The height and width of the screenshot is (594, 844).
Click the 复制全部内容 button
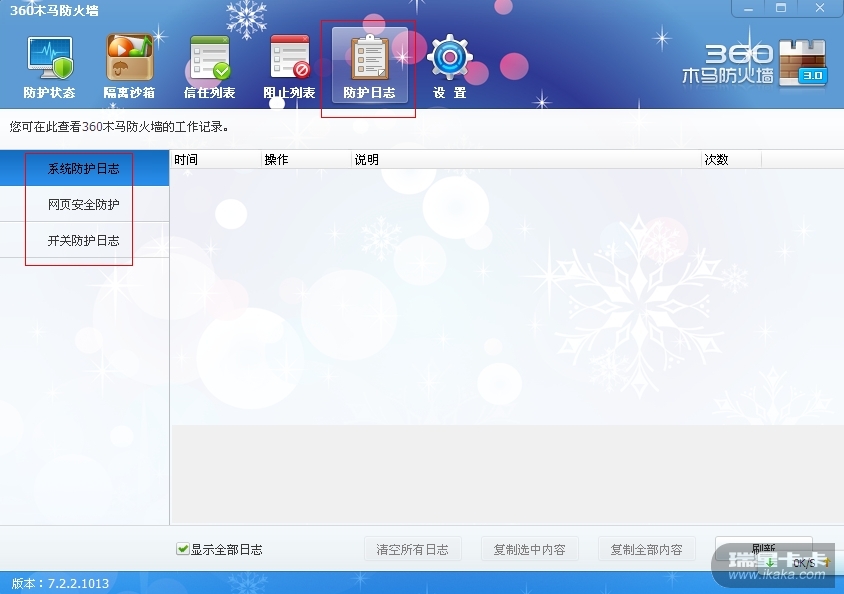pyautogui.click(x=646, y=549)
